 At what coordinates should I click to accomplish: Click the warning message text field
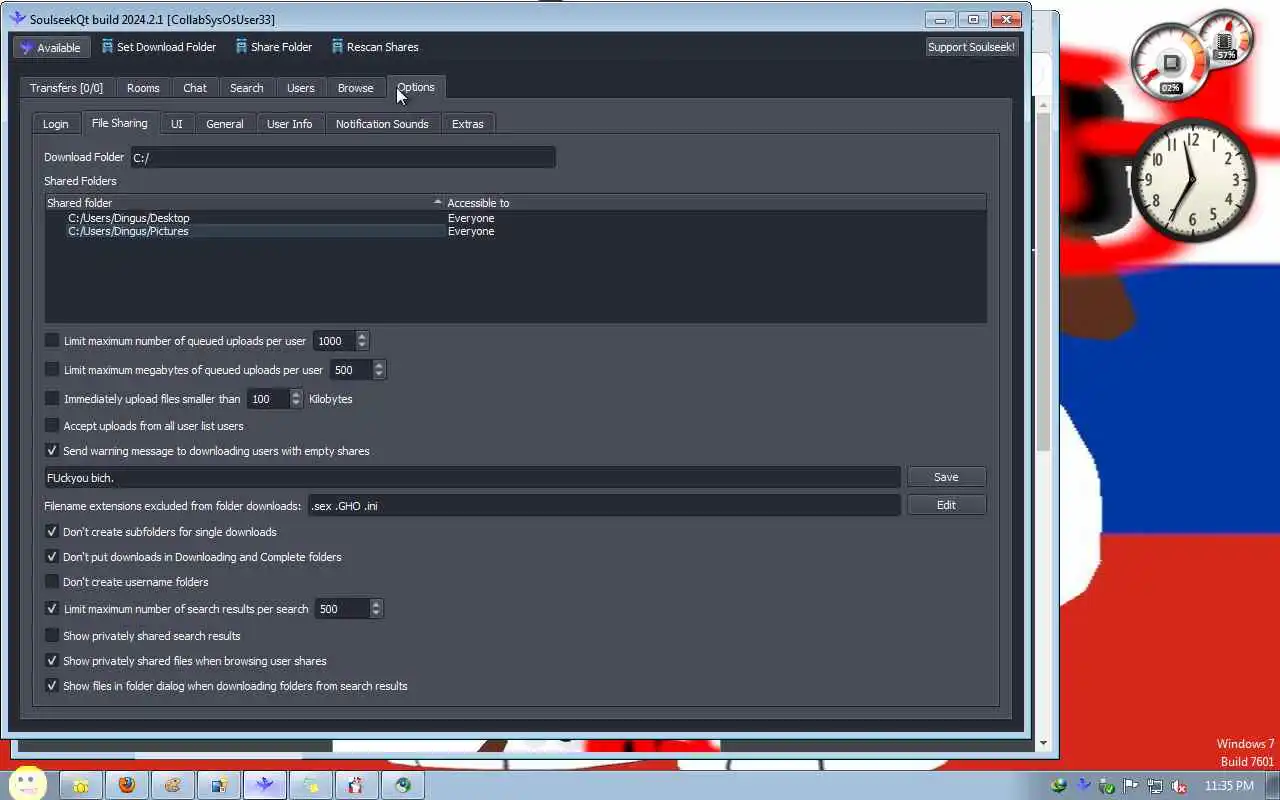472,478
